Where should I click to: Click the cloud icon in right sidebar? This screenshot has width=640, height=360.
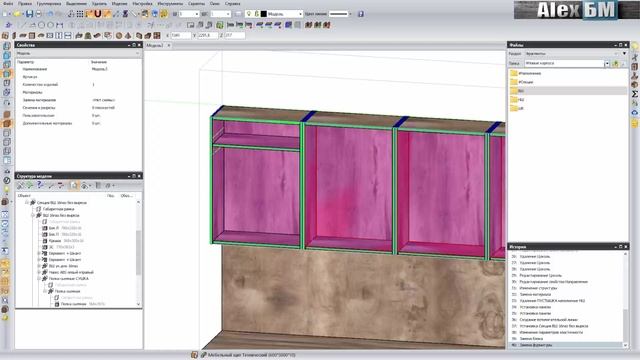635,113
